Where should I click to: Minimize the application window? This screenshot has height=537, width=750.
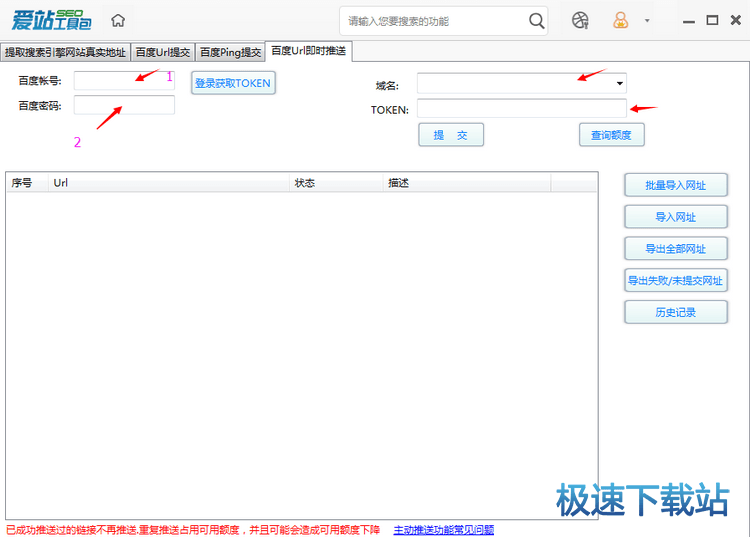[688, 21]
